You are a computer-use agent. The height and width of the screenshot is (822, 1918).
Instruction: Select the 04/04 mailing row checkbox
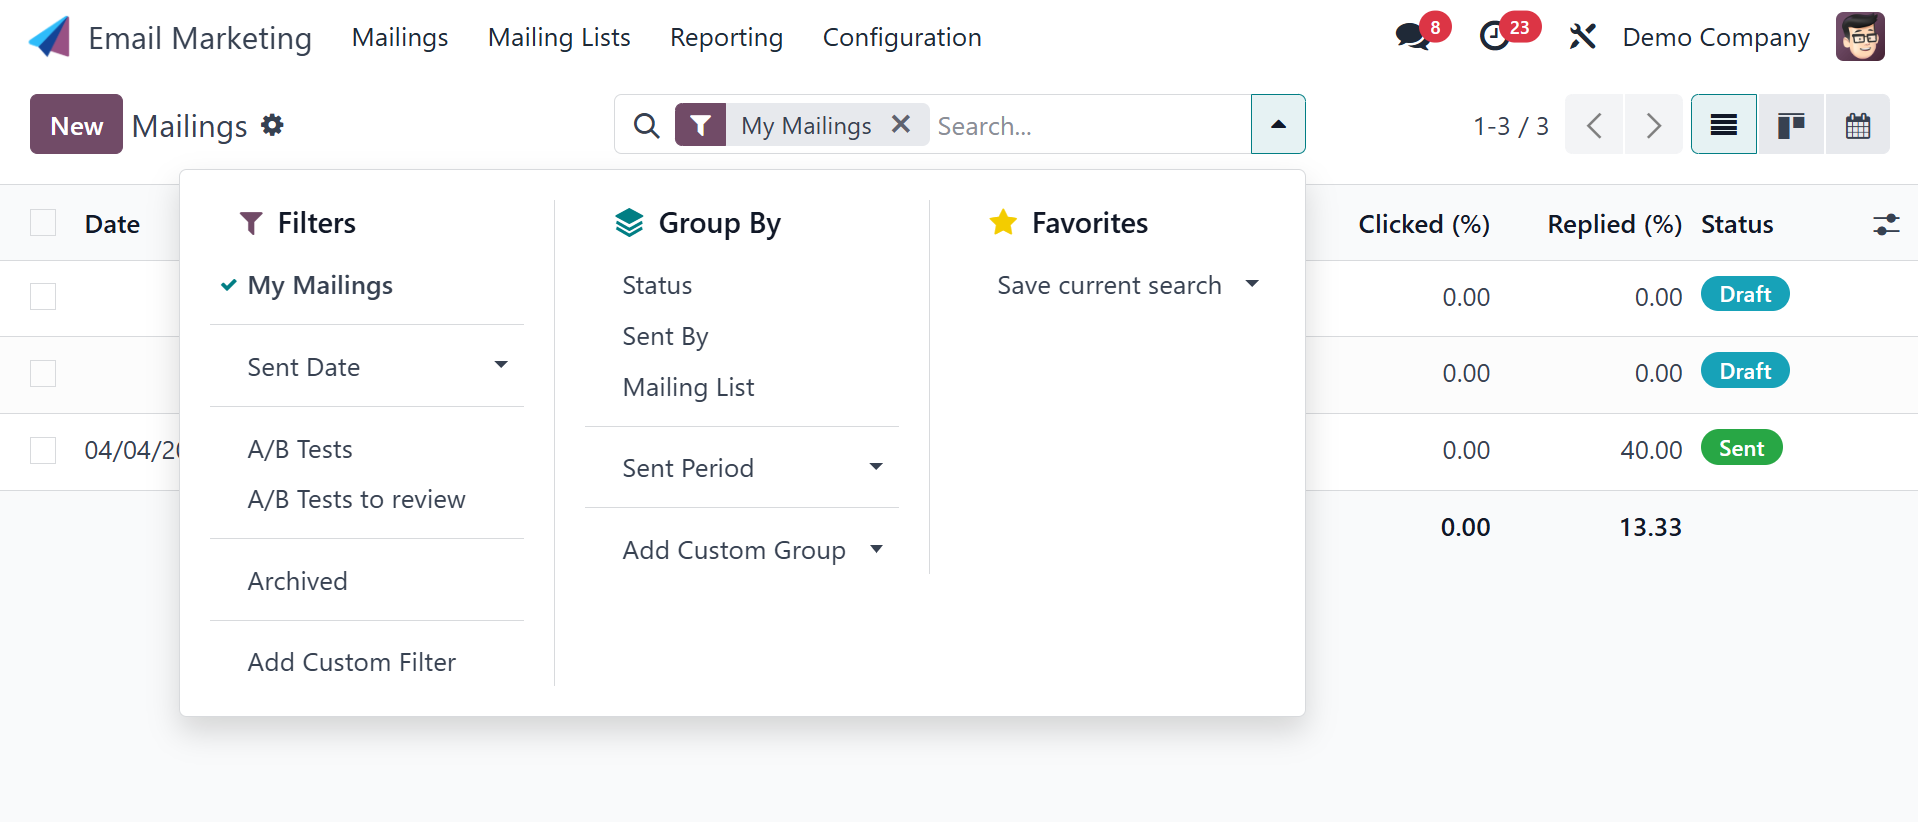click(x=43, y=450)
